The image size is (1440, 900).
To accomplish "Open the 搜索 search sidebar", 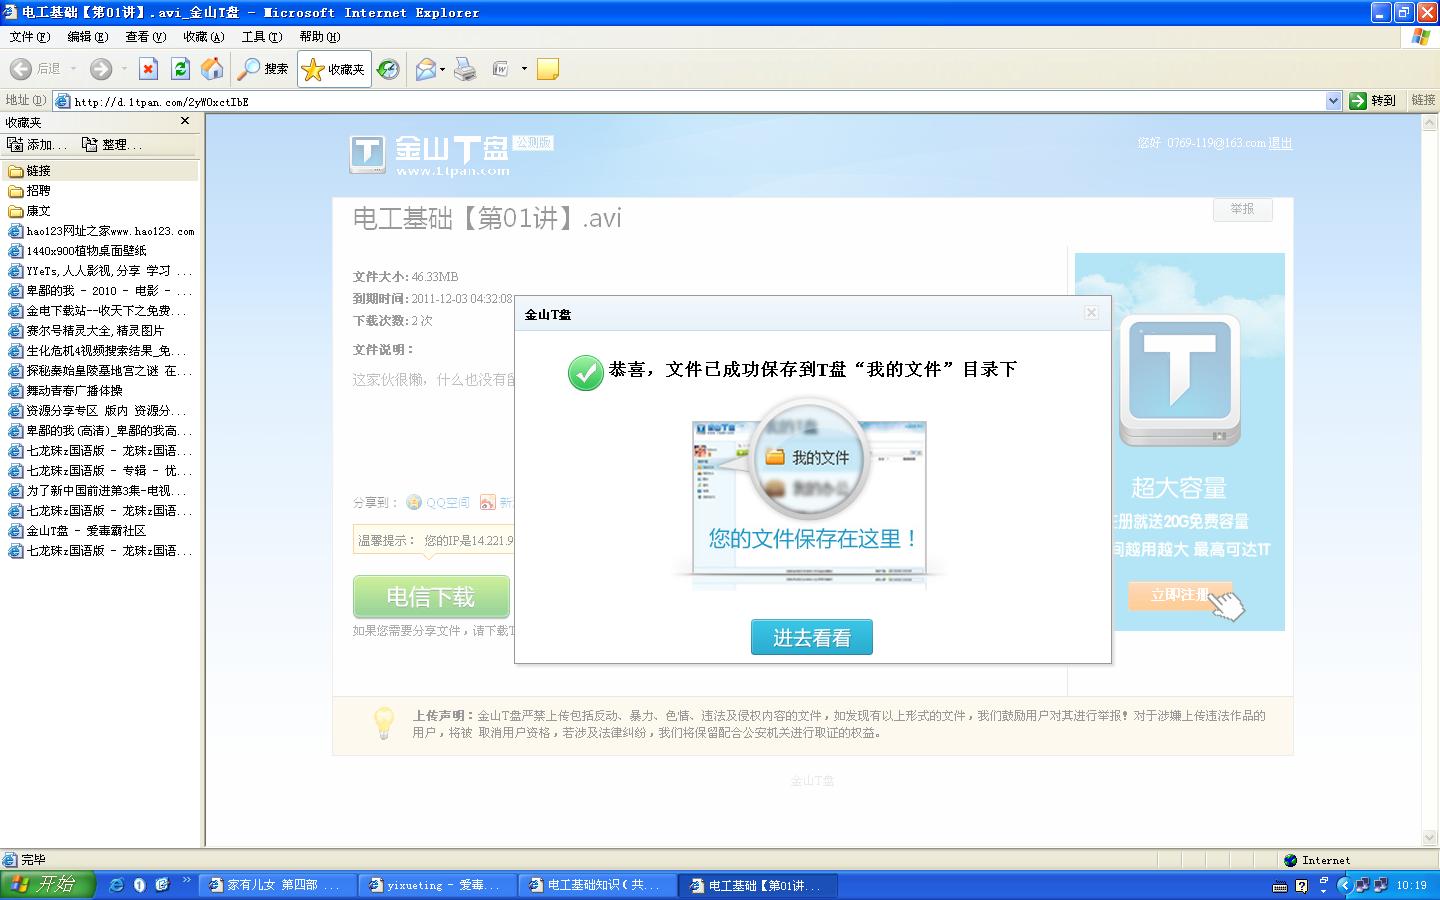I will pyautogui.click(x=263, y=68).
